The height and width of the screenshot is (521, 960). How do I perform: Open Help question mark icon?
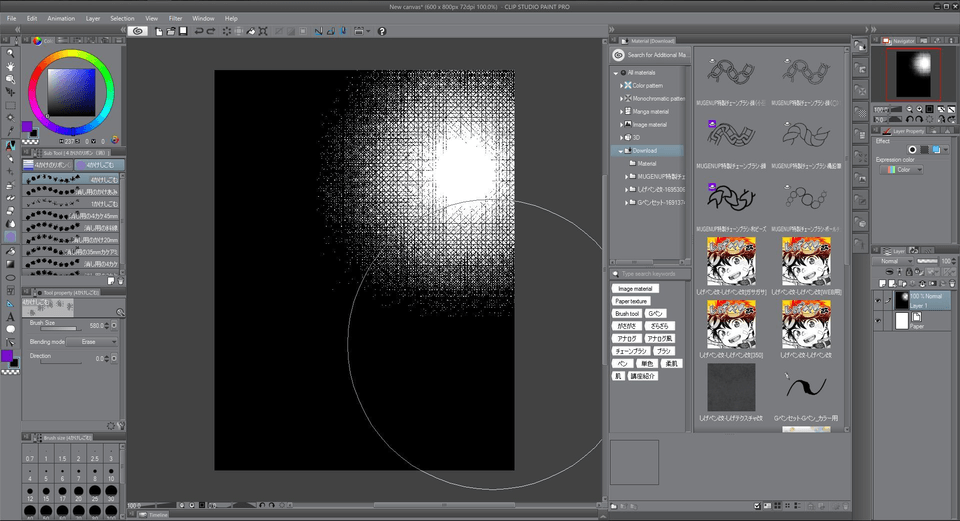tap(382, 31)
